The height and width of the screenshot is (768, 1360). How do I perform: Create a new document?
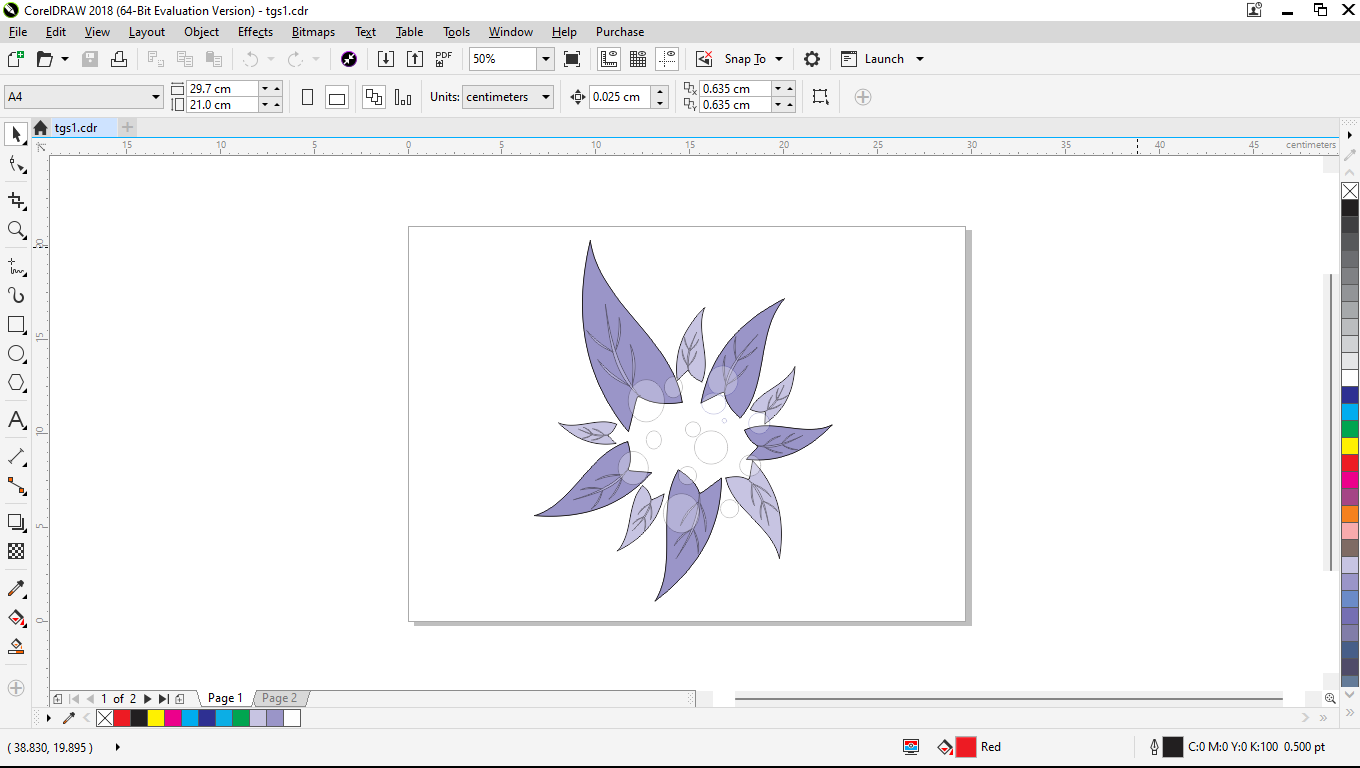tap(16, 59)
